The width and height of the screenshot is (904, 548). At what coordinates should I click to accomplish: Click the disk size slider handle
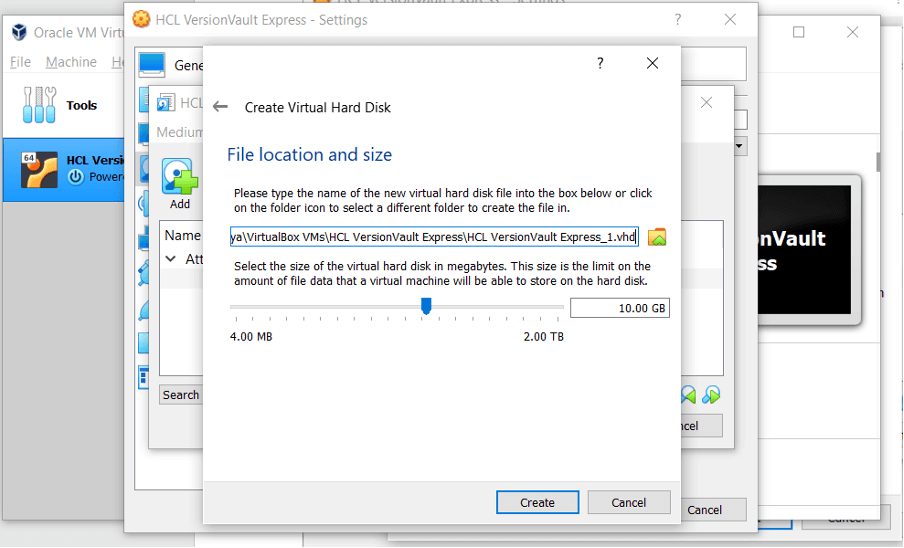point(426,306)
